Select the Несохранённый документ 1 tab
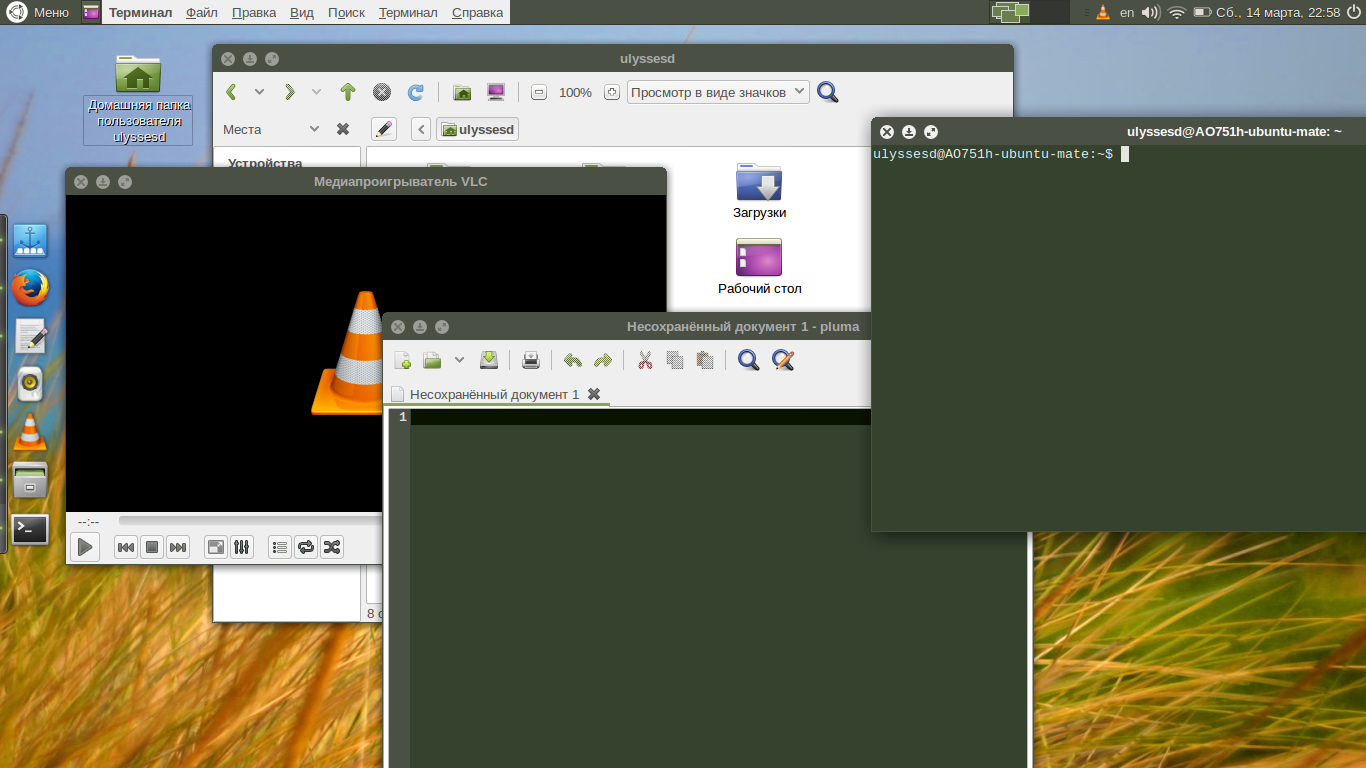Screen dimensions: 1366x768 (494, 394)
